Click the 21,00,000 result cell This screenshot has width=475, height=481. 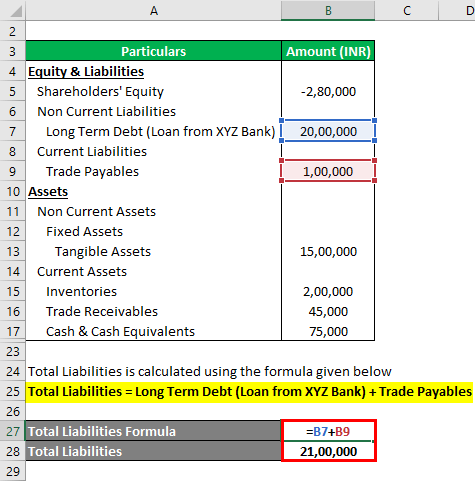328,451
